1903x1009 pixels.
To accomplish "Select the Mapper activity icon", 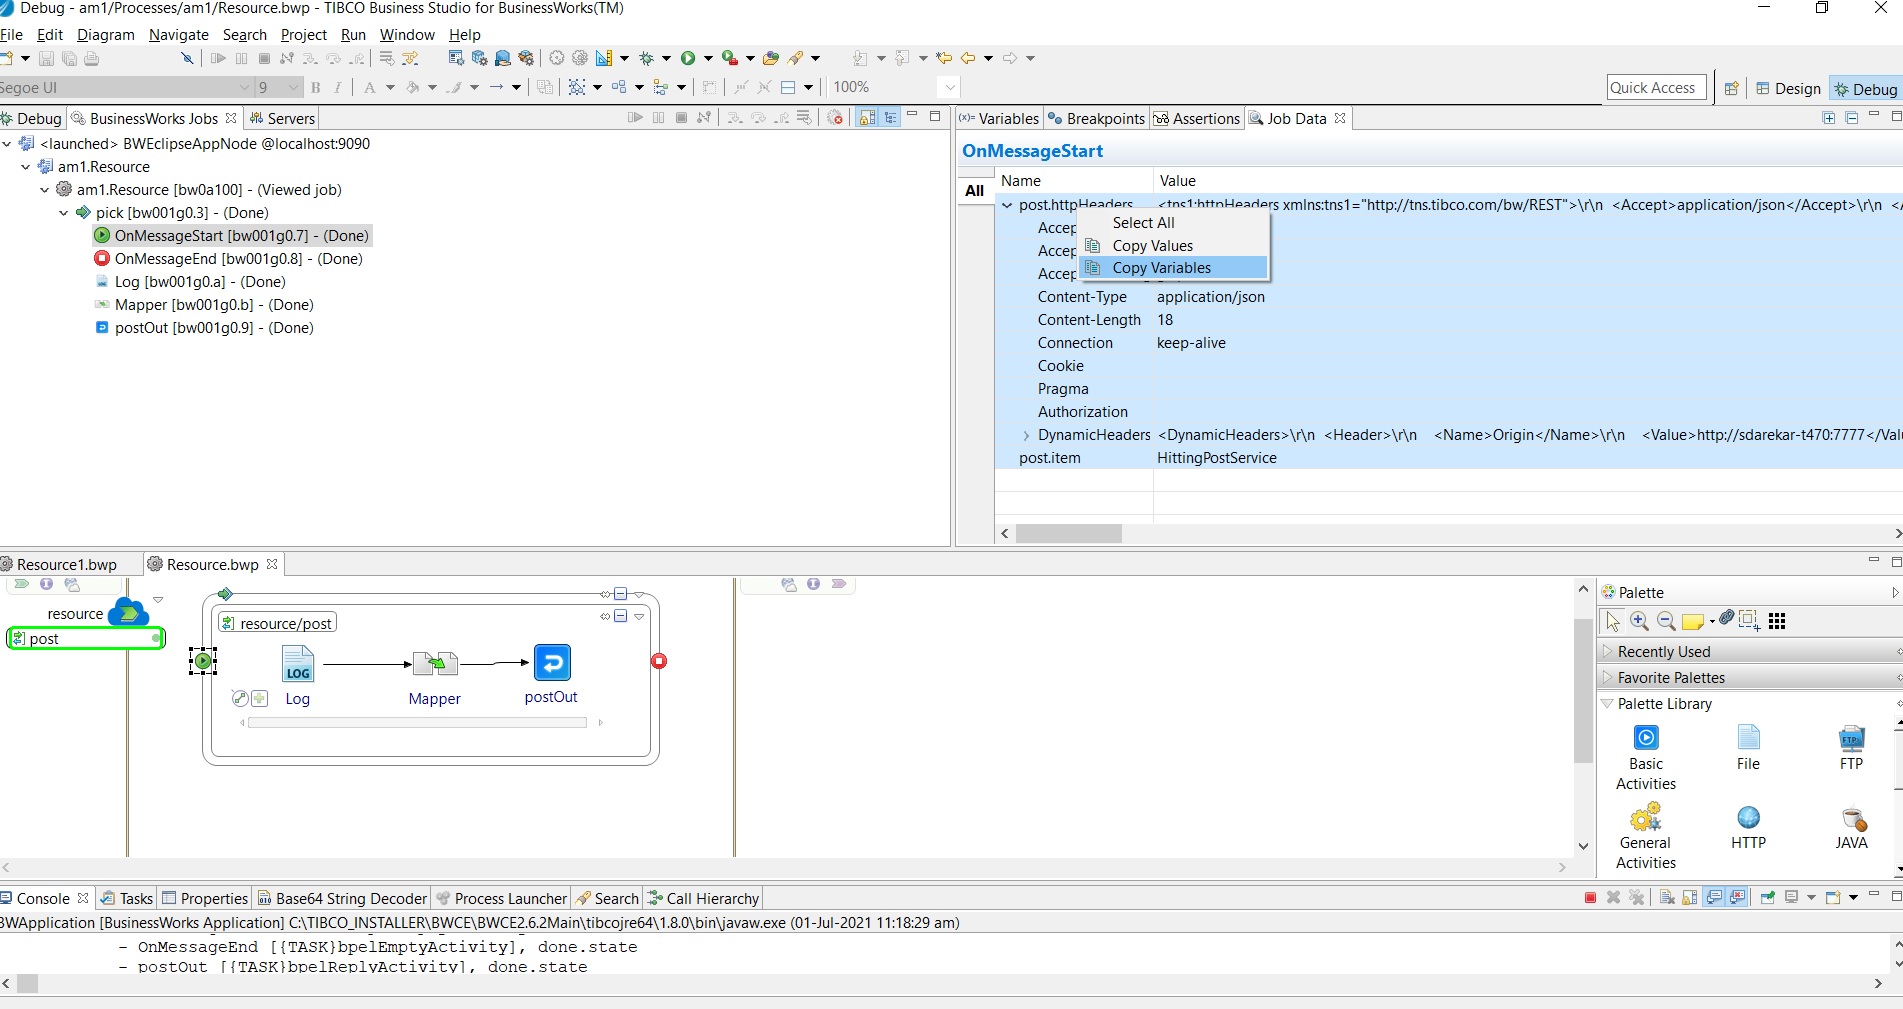I will (x=435, y=664).
